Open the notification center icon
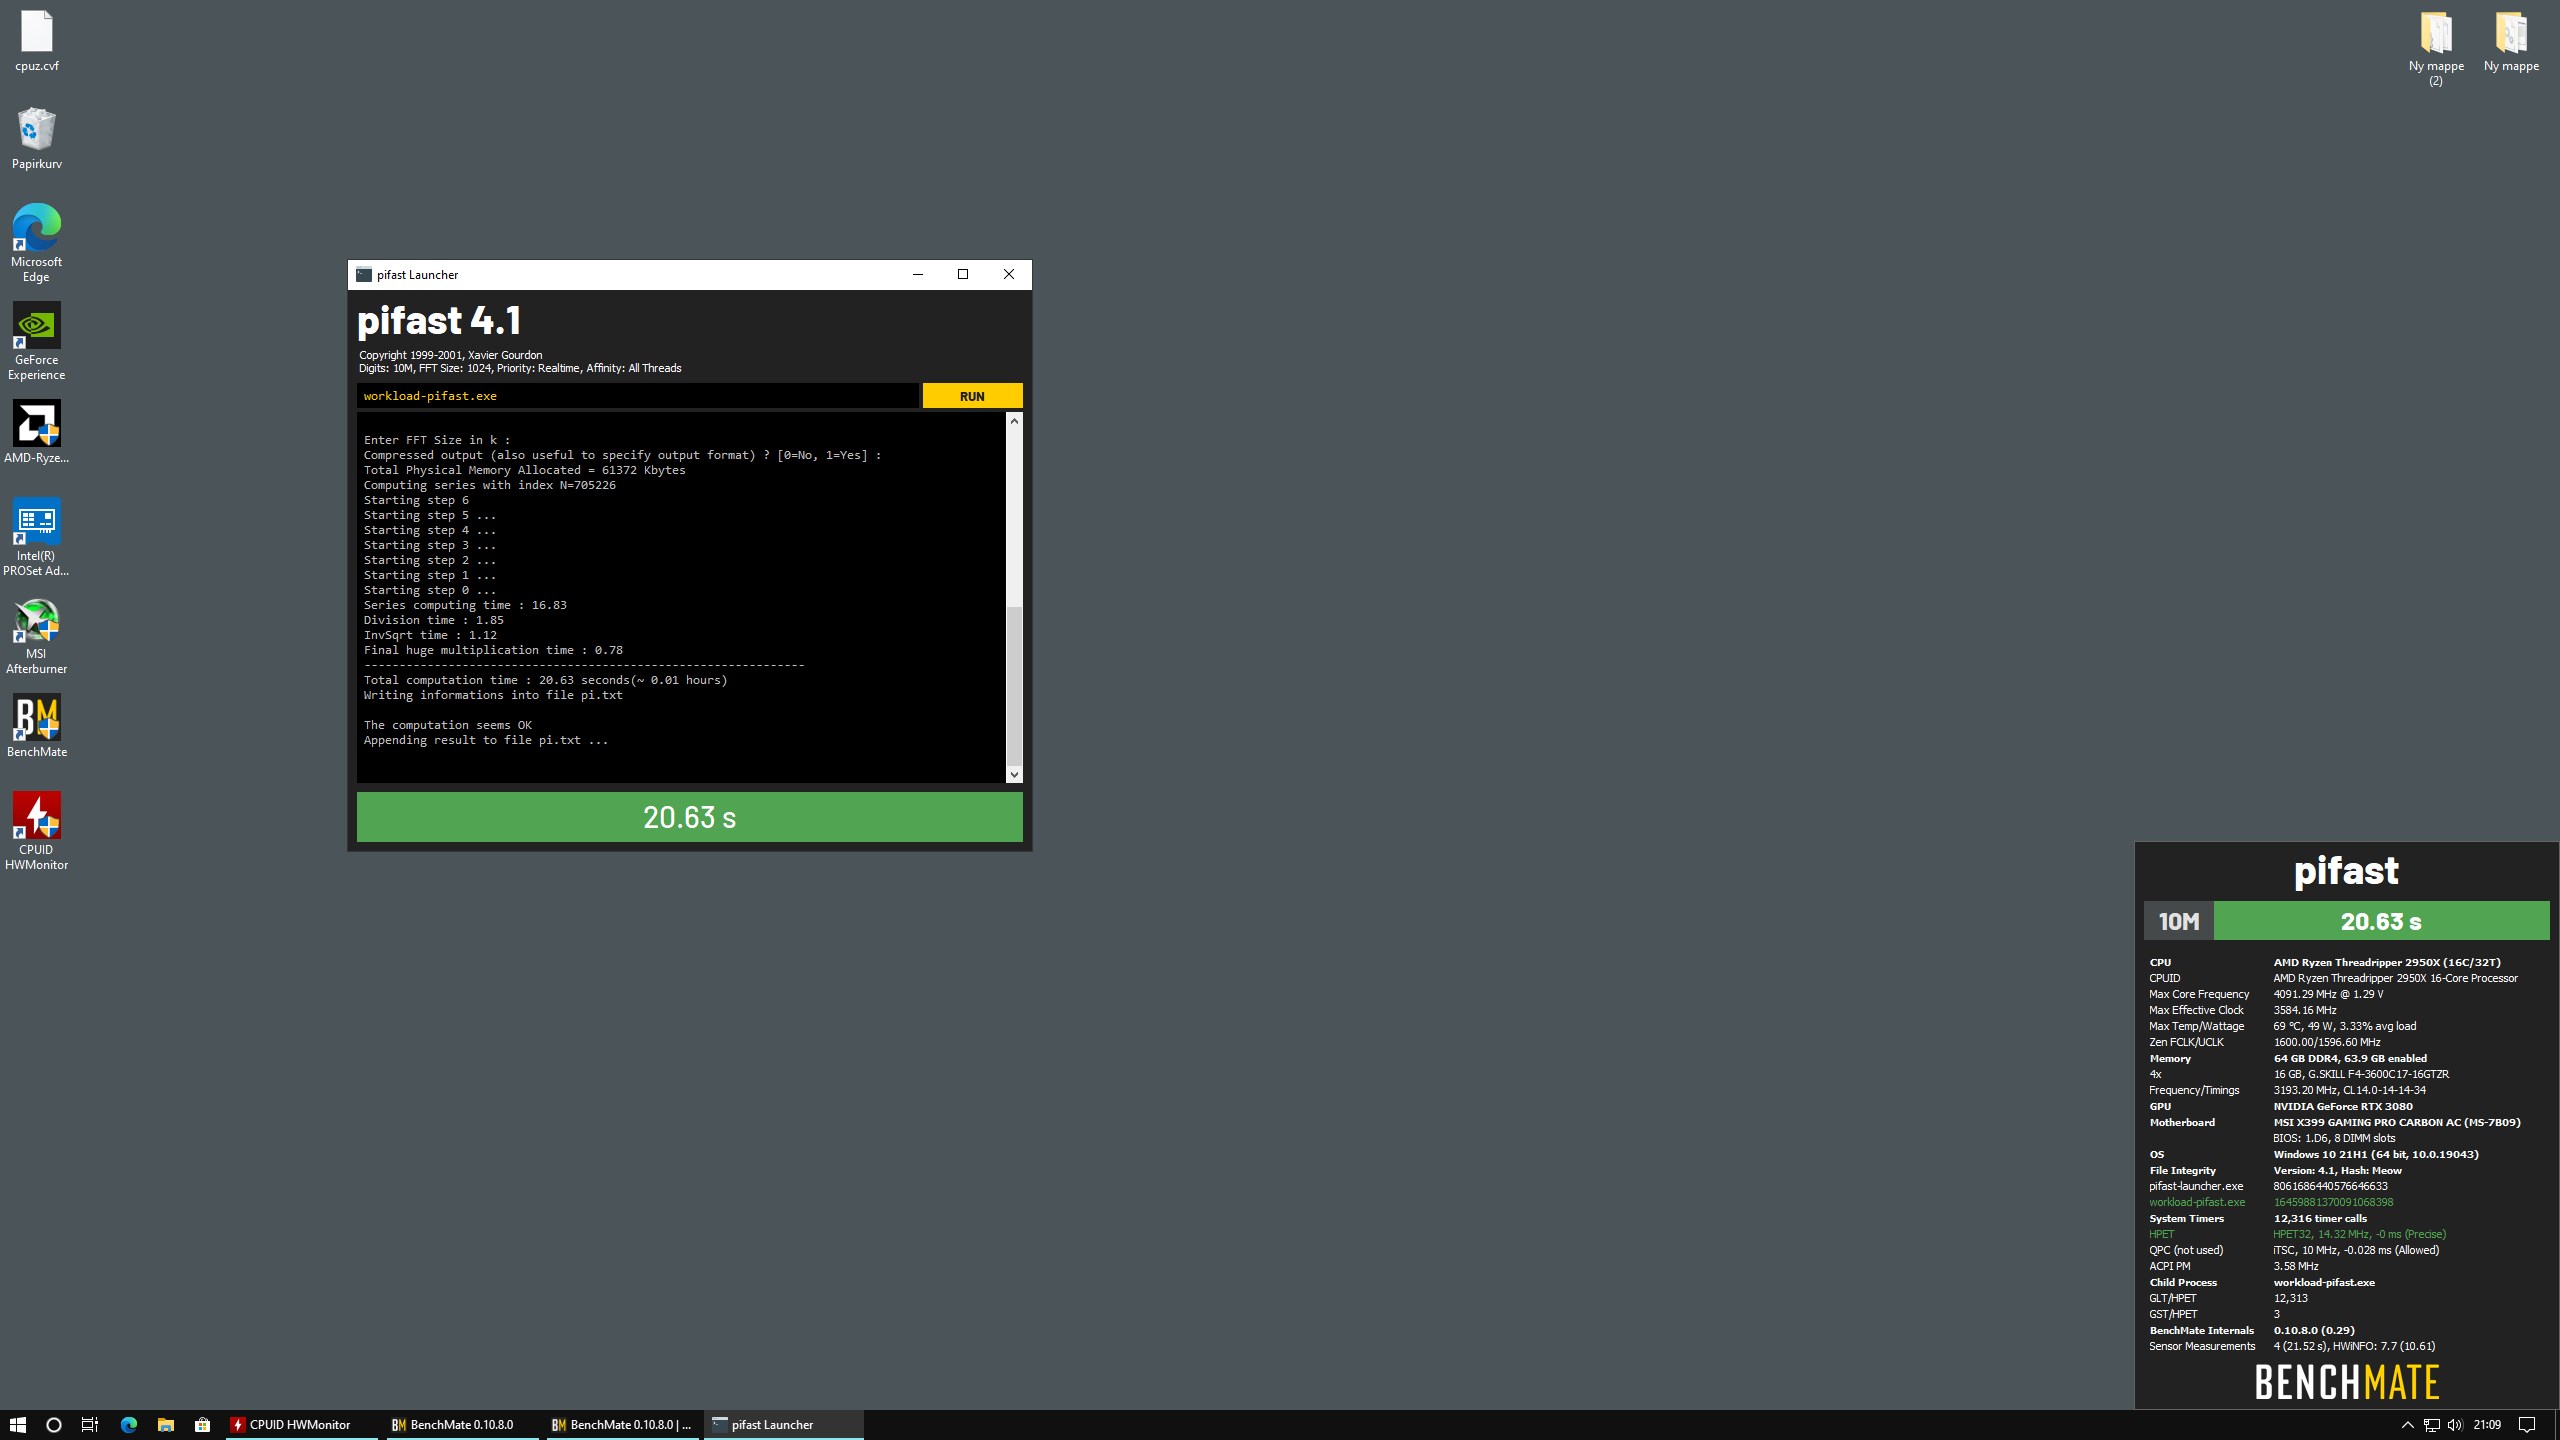This screenshot has height=1440, width=2560. [2527, 1425]
